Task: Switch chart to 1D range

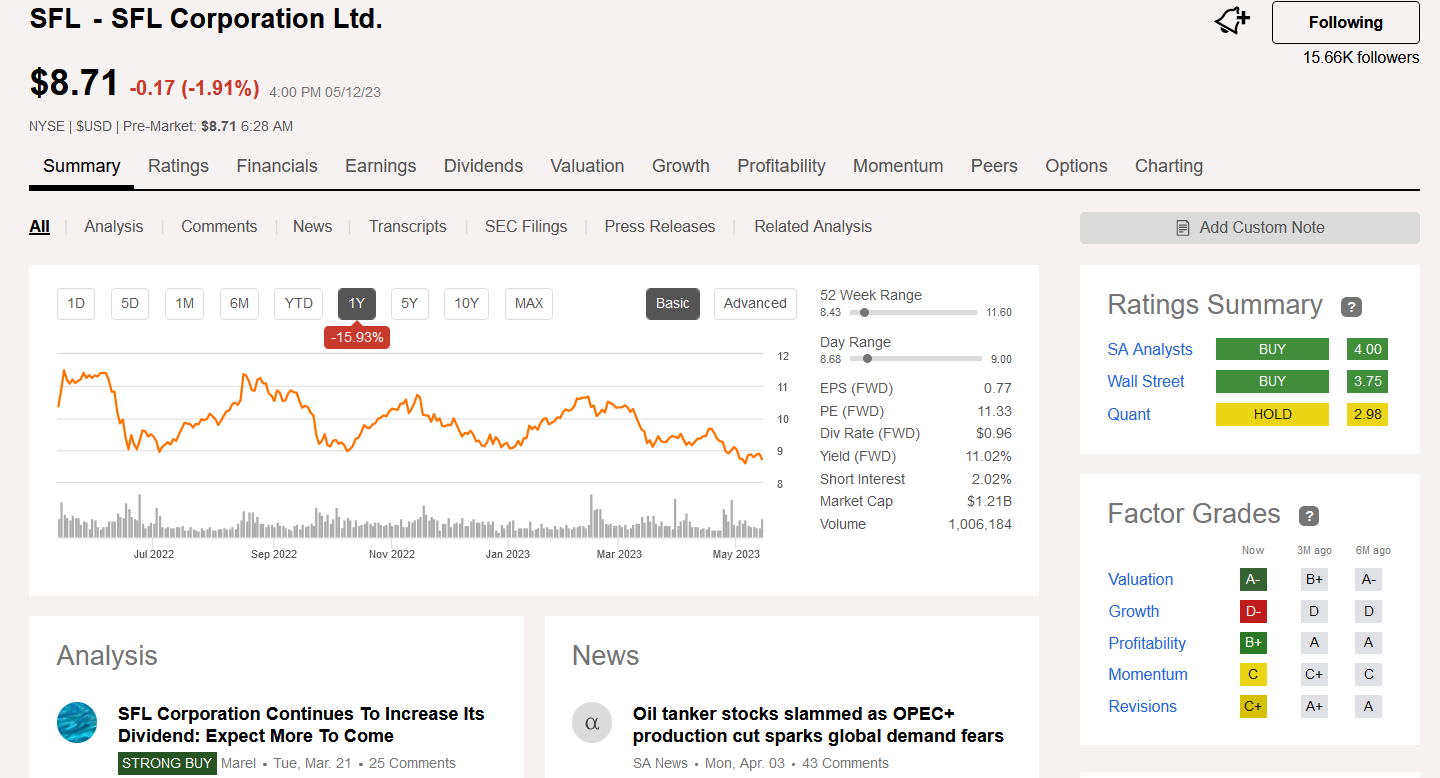Action: (76, 304)
